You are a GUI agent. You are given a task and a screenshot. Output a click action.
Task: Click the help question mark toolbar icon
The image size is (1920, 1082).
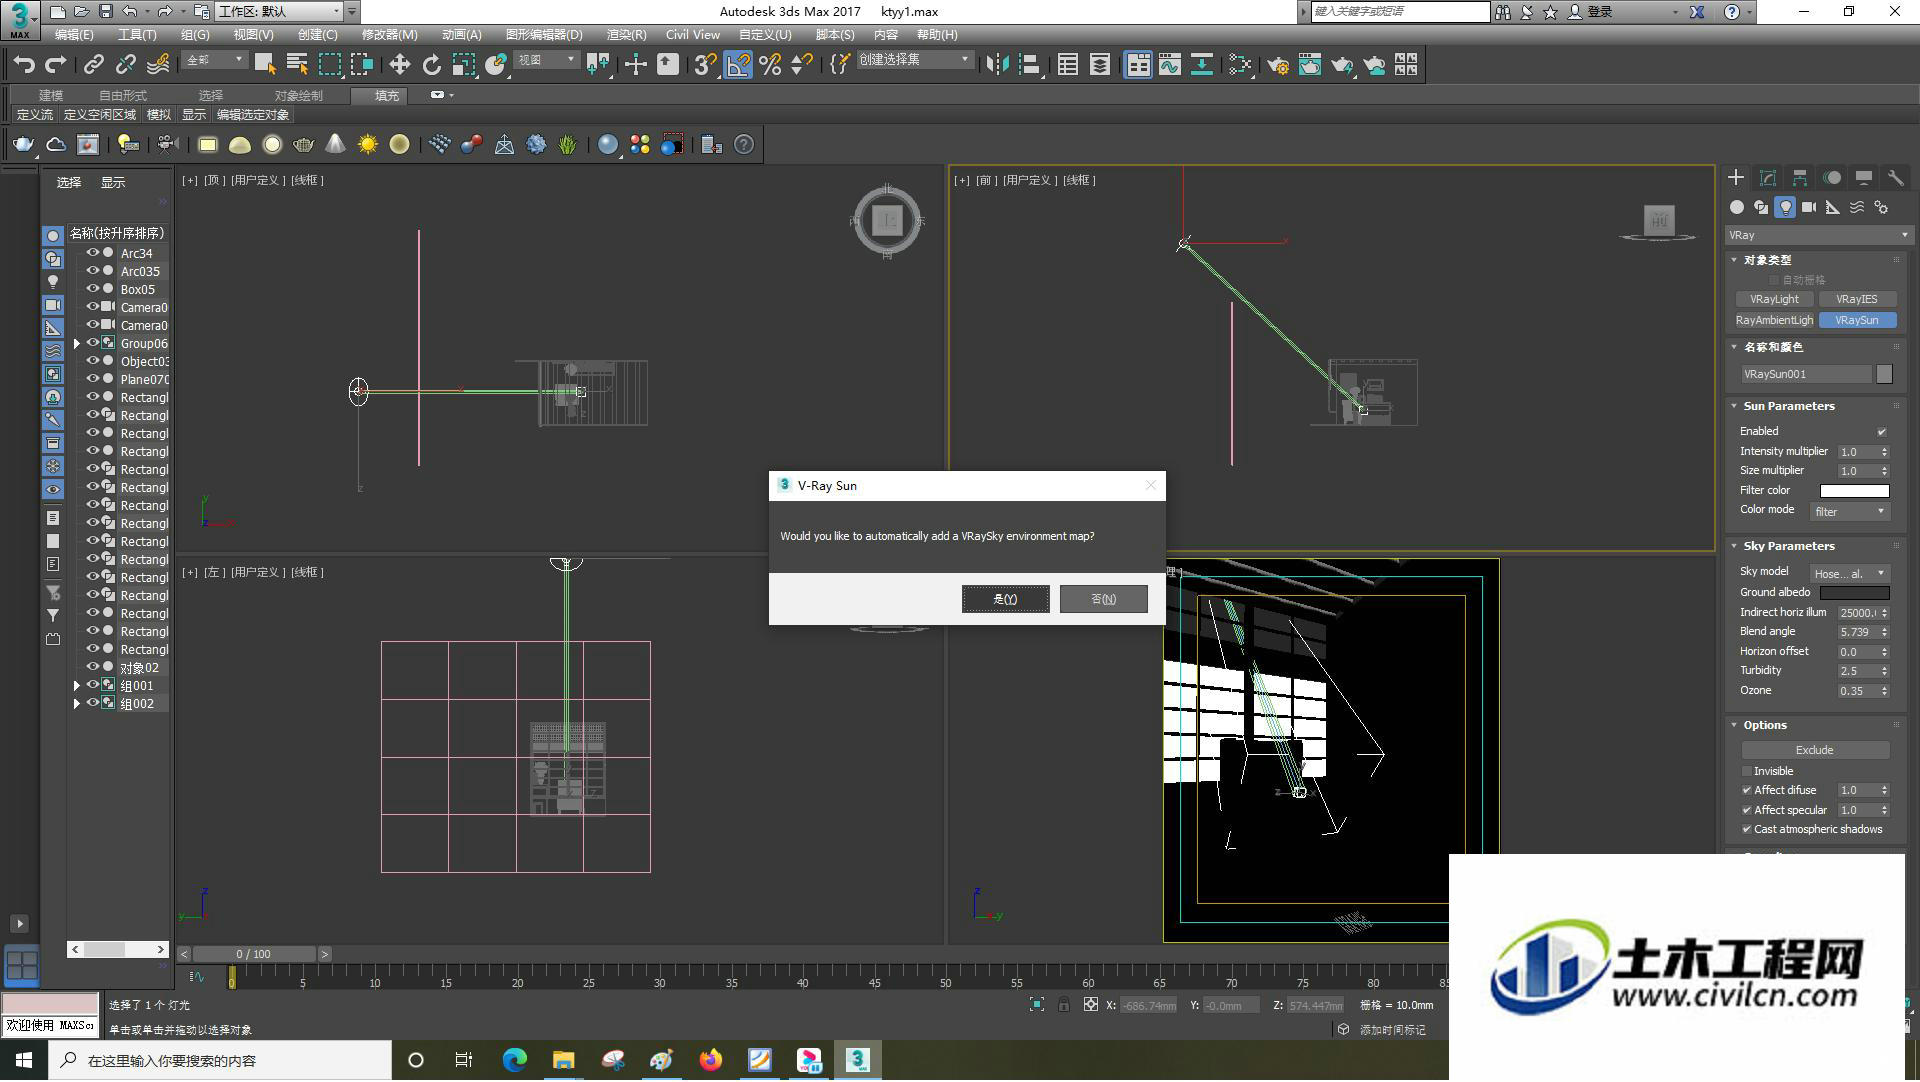click(744, 145)
